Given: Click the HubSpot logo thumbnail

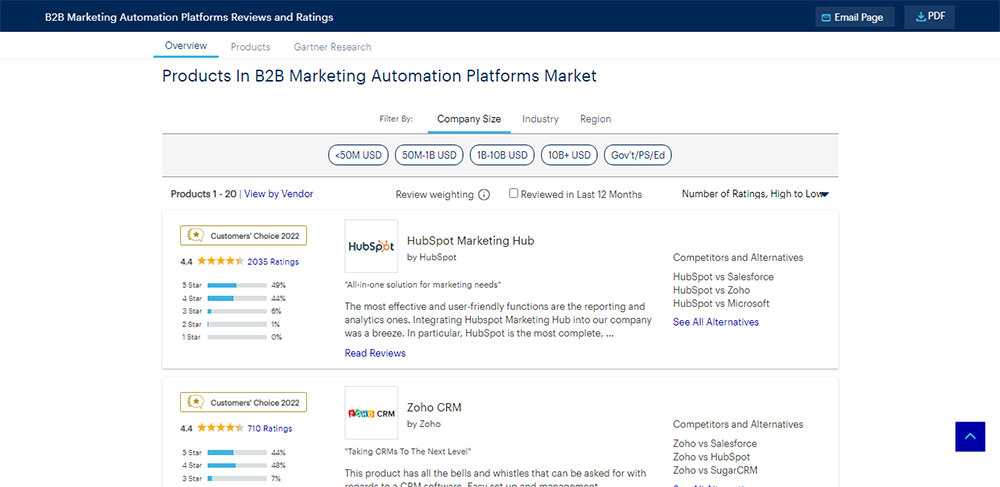Looking at the screenshot, I should tap(371, 246).
